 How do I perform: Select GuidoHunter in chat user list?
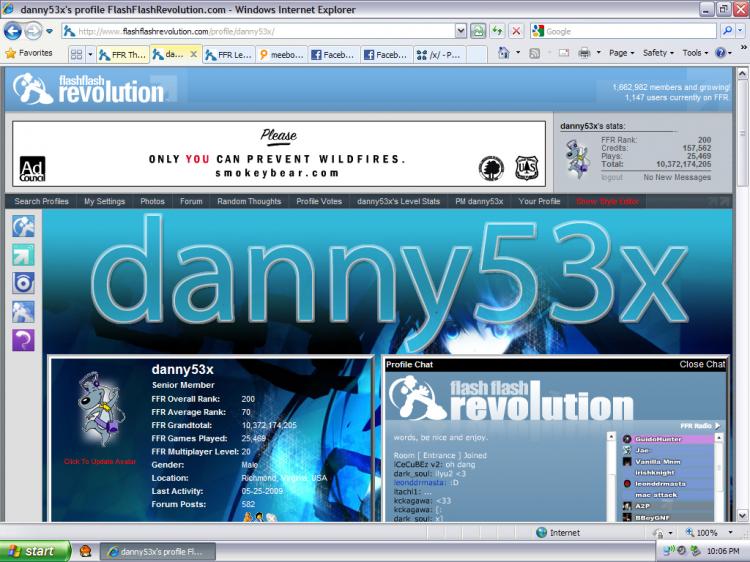click(668, 439)
